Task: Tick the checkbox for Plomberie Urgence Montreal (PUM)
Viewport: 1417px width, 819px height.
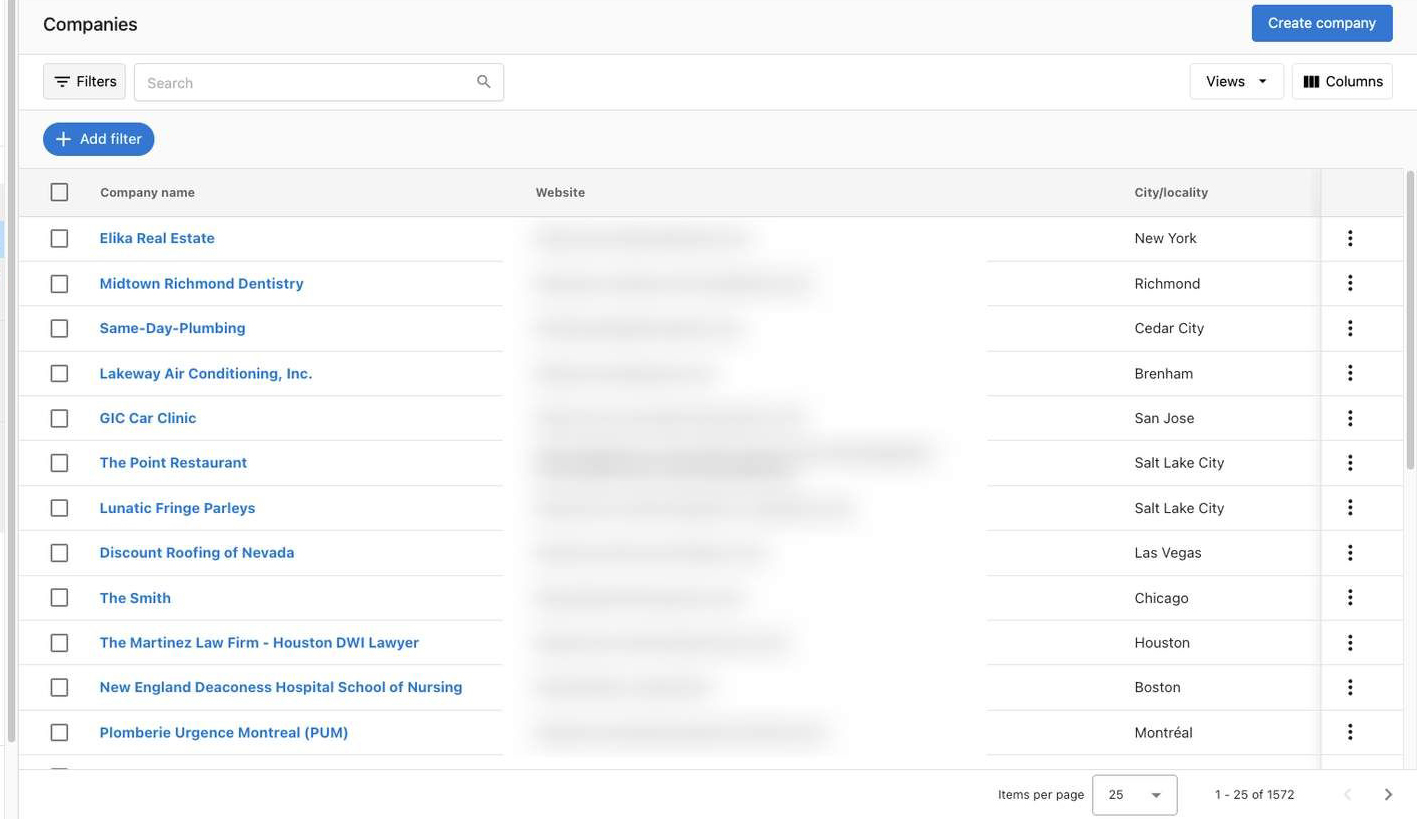Action: coord(59,732)
